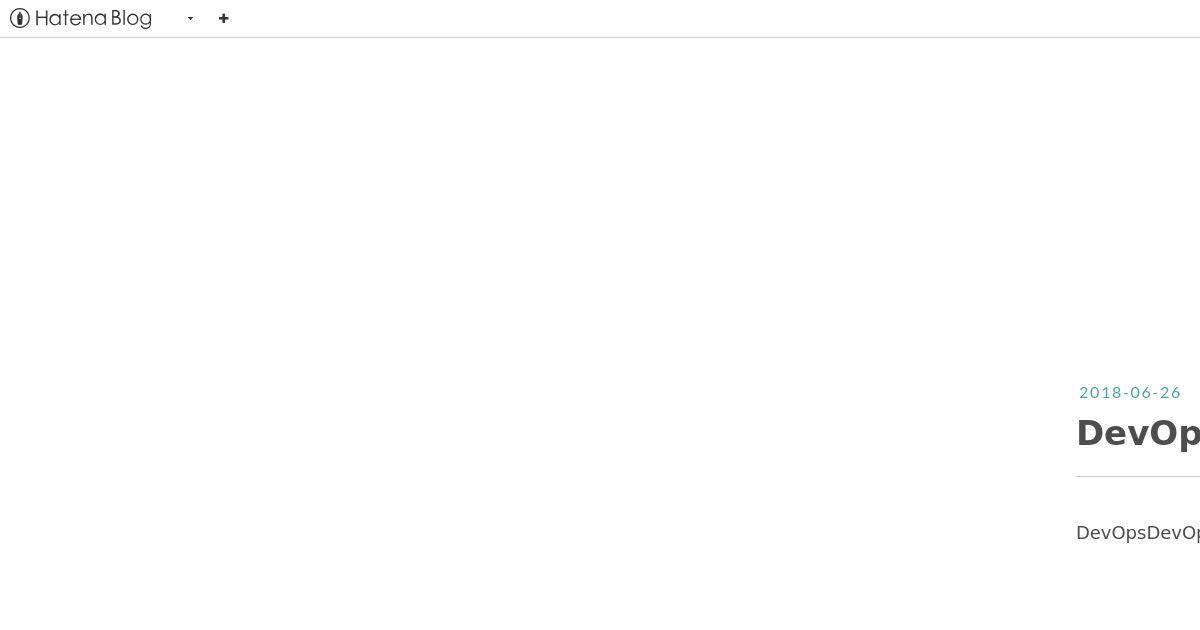
Task: Tap the bold plus symbol in toolbar
Action: click(224, 18)
